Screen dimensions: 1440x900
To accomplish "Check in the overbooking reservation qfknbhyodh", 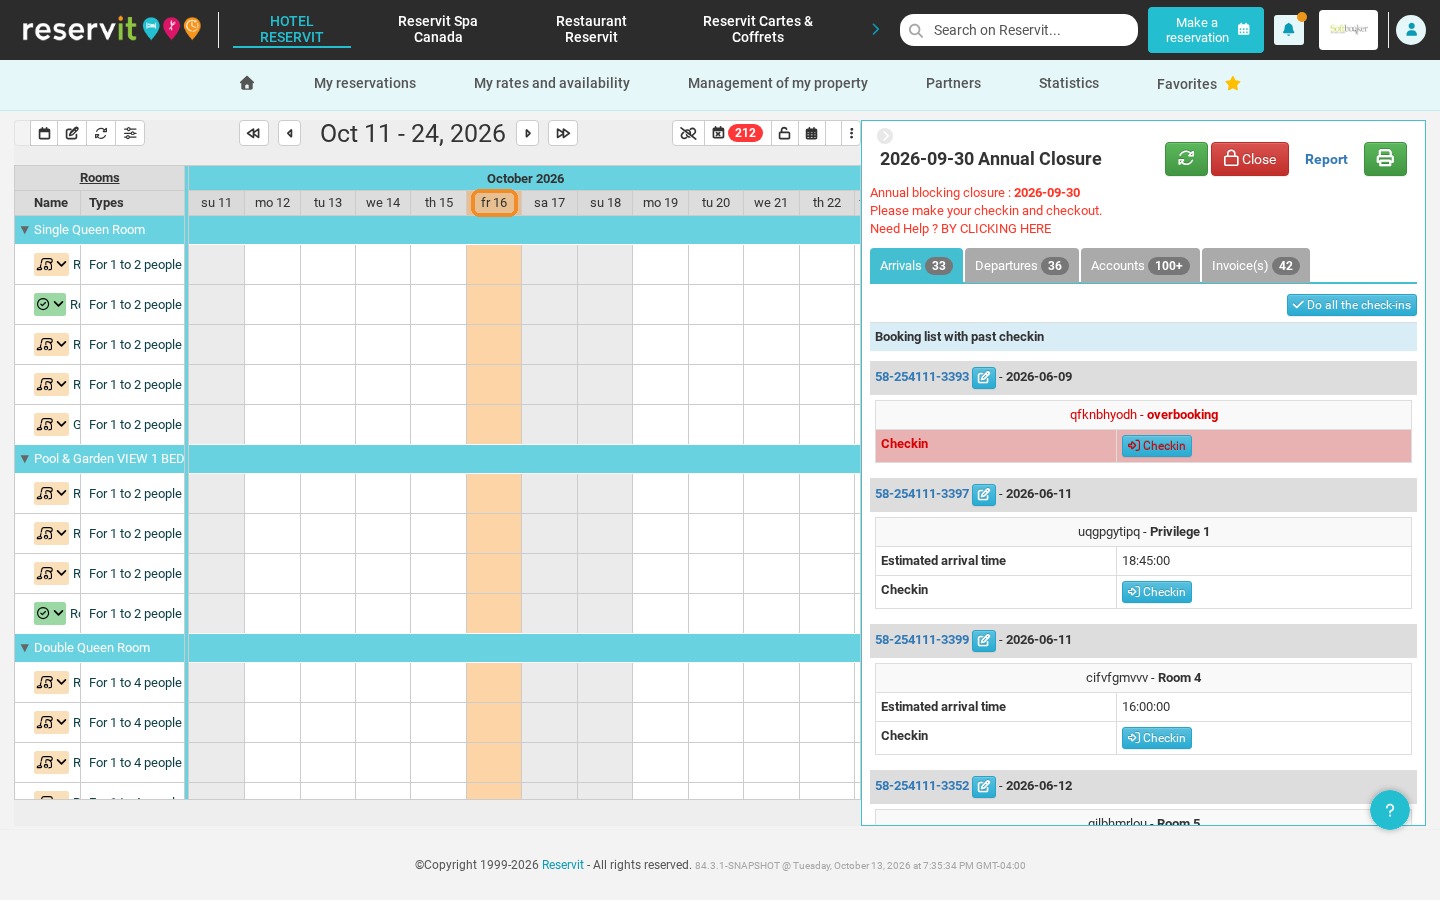I will pyautogui.click(x=1157, y=446).
